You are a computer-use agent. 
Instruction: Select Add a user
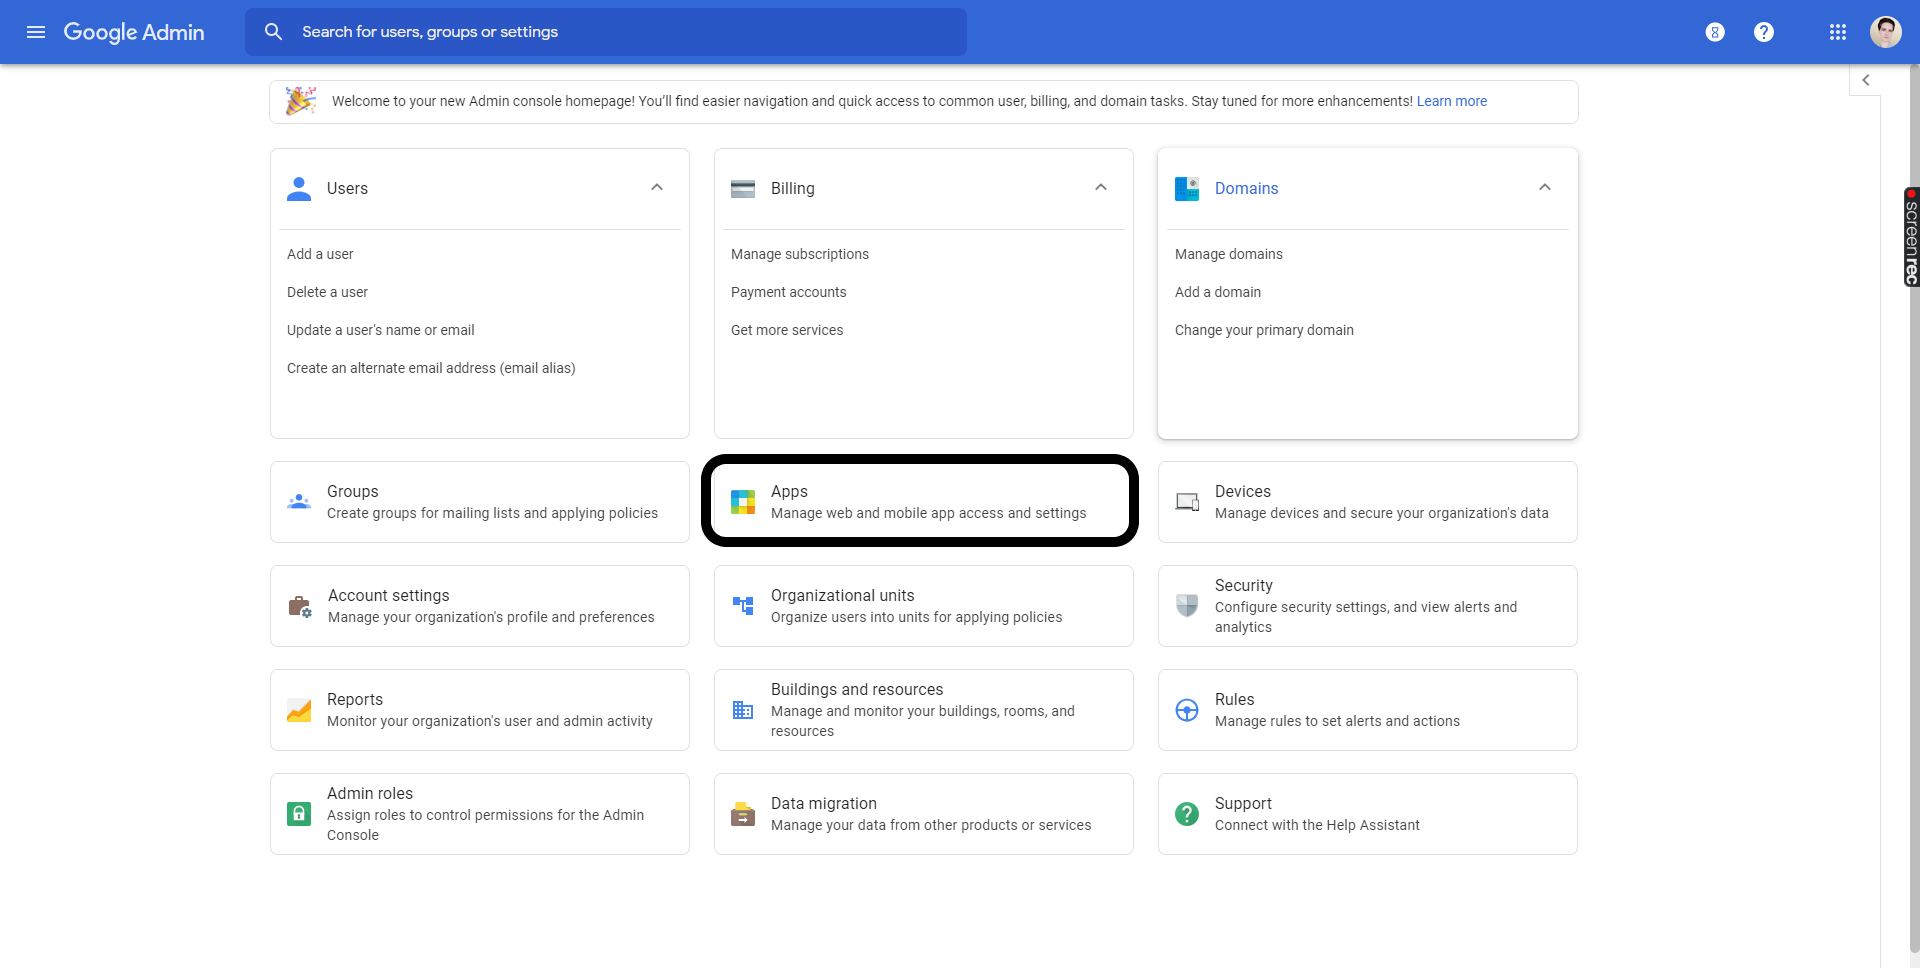[320, 254]
